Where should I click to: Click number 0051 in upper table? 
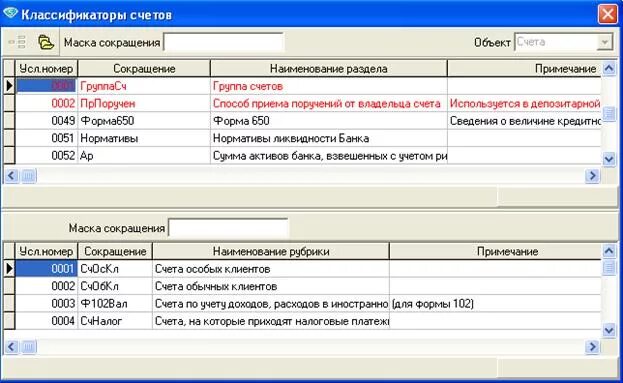click(x=46, y=138)
